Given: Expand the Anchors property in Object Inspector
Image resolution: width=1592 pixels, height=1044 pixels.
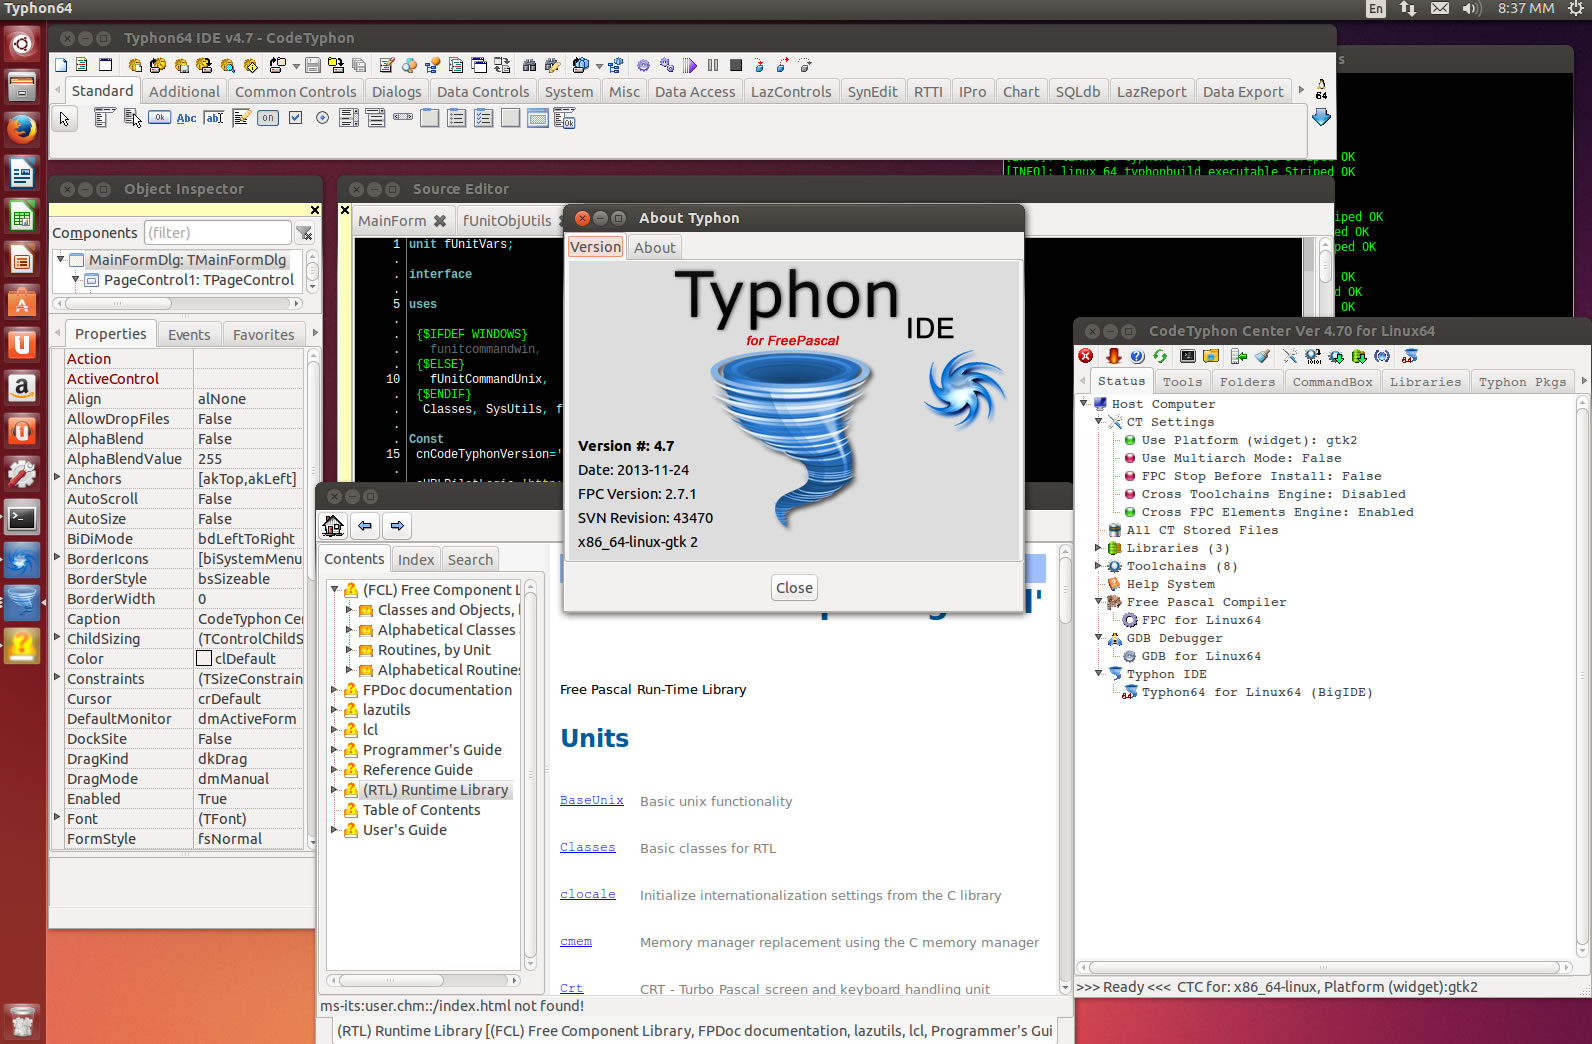Looking at the screenshot, I should (57, 477).
